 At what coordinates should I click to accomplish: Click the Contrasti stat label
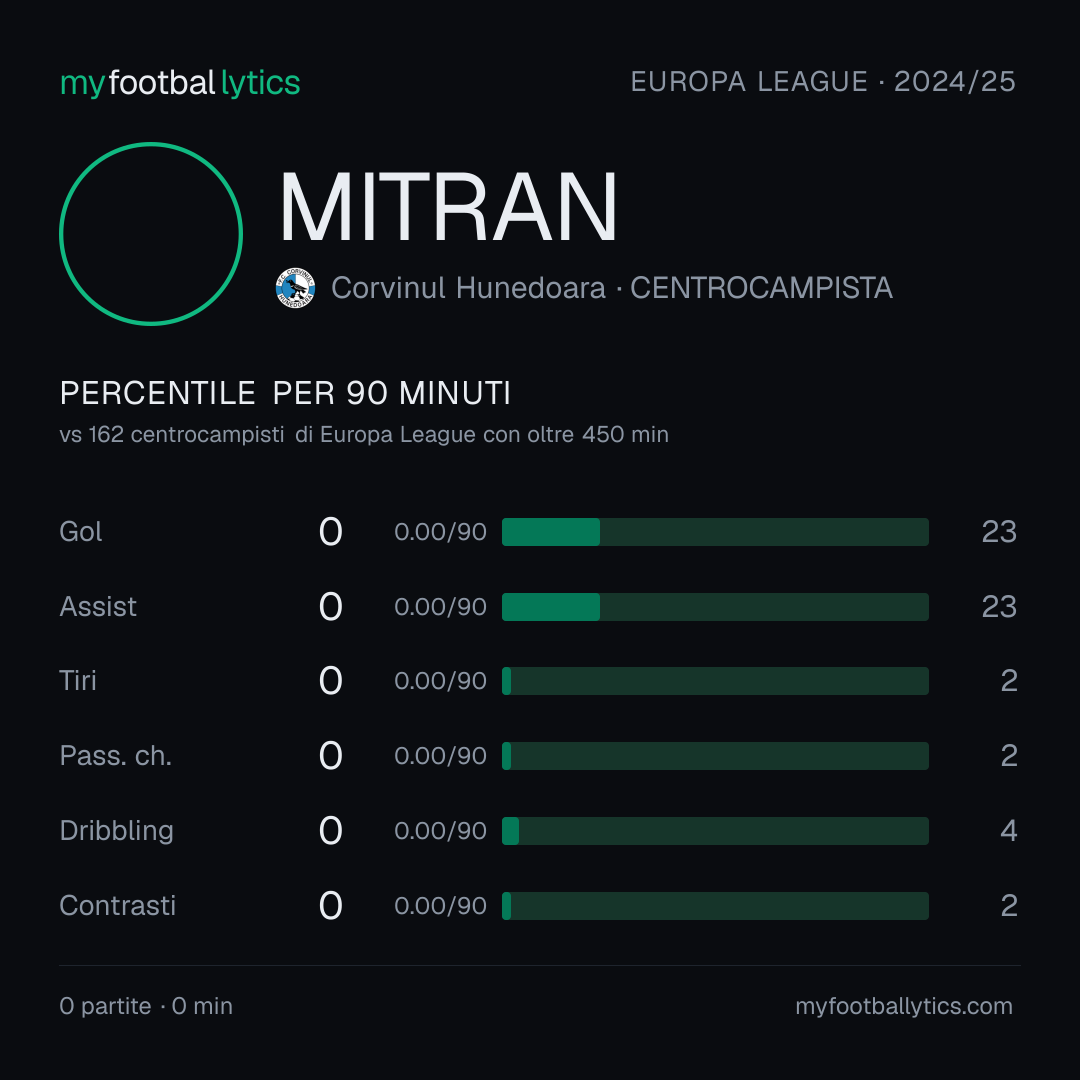pos(118,906)
